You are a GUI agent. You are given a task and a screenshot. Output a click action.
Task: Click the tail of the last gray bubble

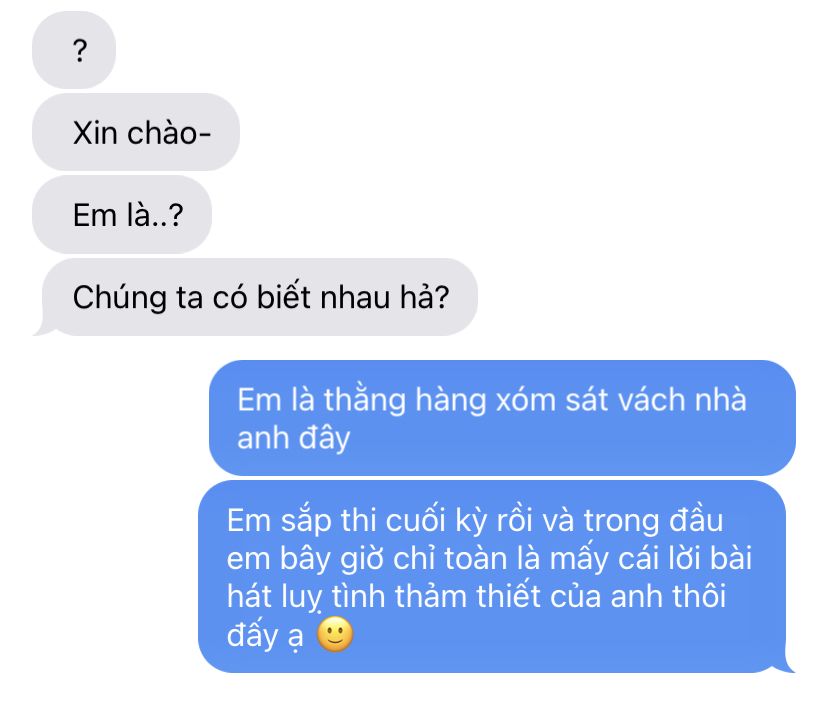pos(44,328)
